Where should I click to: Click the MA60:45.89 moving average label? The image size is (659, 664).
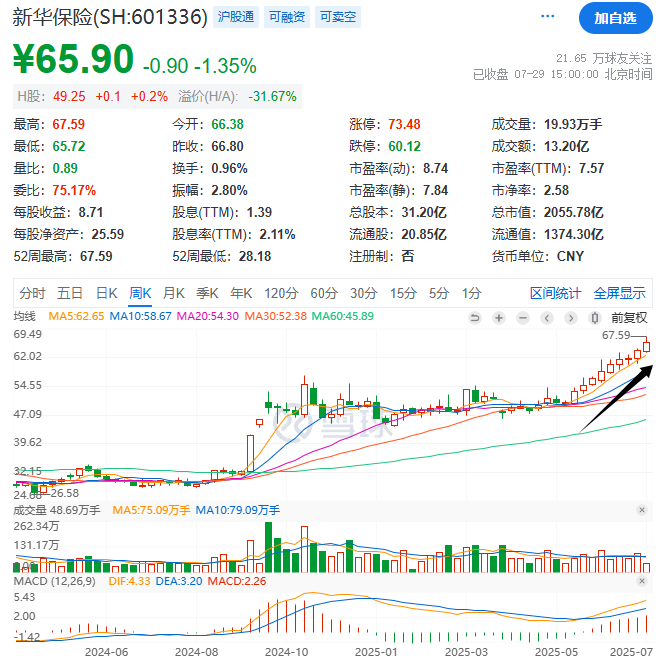(343, 316)
